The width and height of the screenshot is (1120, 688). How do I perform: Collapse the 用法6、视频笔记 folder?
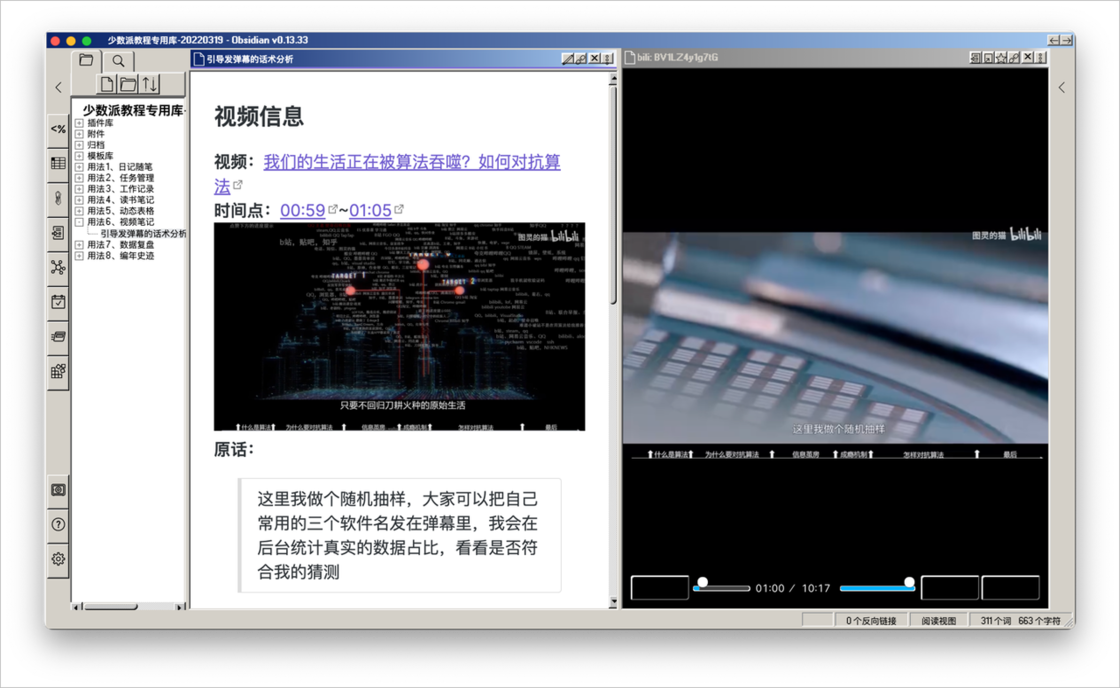coord(79,222)
